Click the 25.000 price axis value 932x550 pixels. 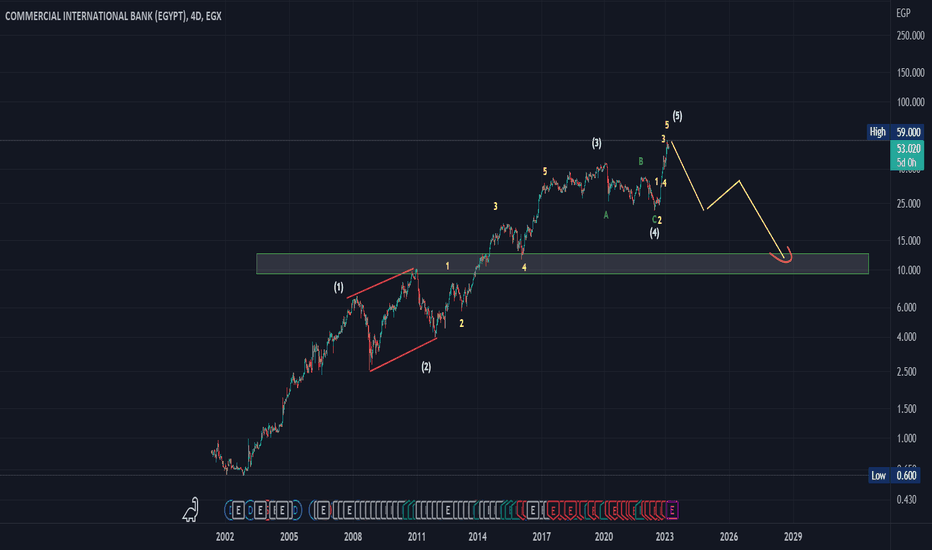[x=908, y=204]
